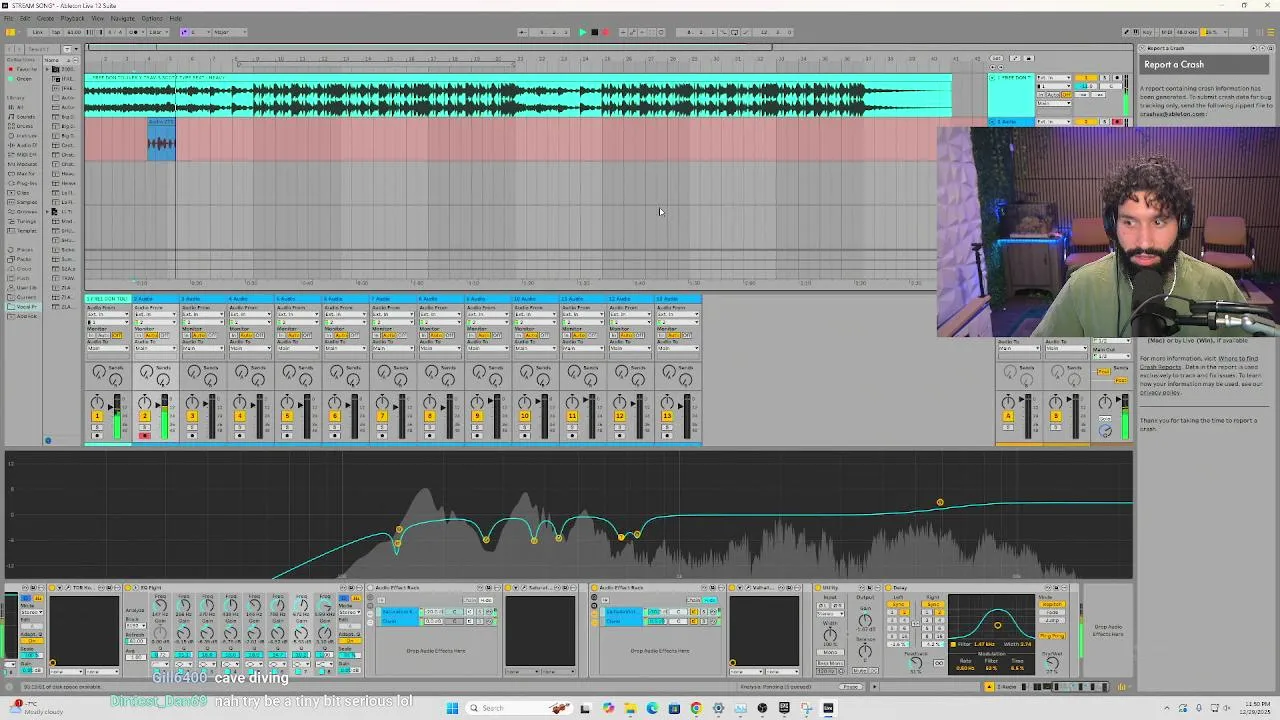Select the long cyan audio clip on track 1
This screenshot has height=720, width=1280.
[x=518, y=96]
